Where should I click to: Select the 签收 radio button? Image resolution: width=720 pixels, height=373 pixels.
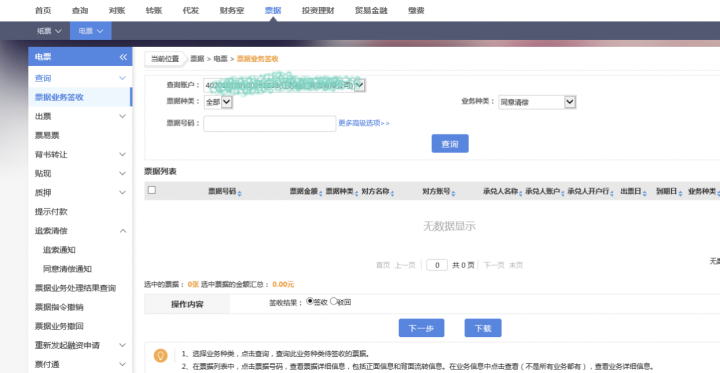pyautogui.click(x=309, y=301)
